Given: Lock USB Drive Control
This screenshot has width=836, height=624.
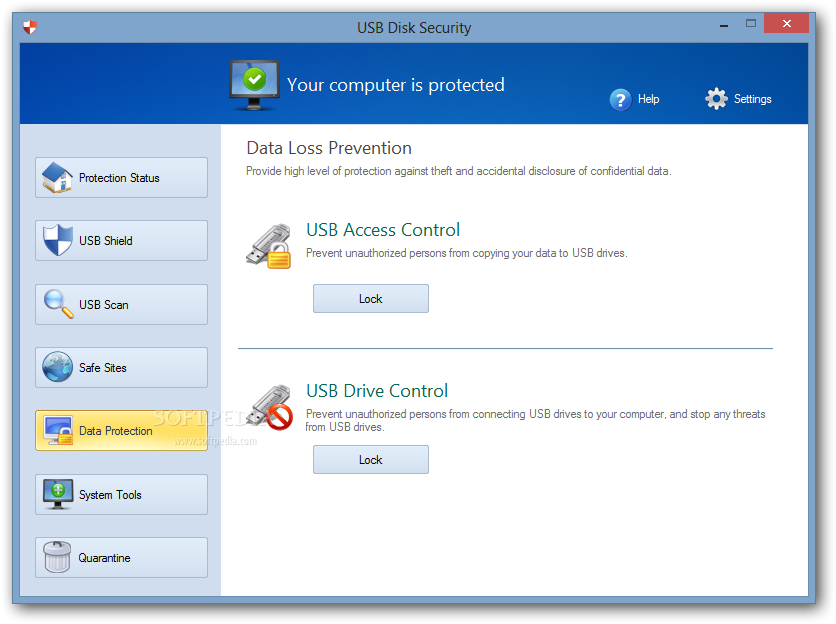Looking at the screenshot, I should (371, 460).
